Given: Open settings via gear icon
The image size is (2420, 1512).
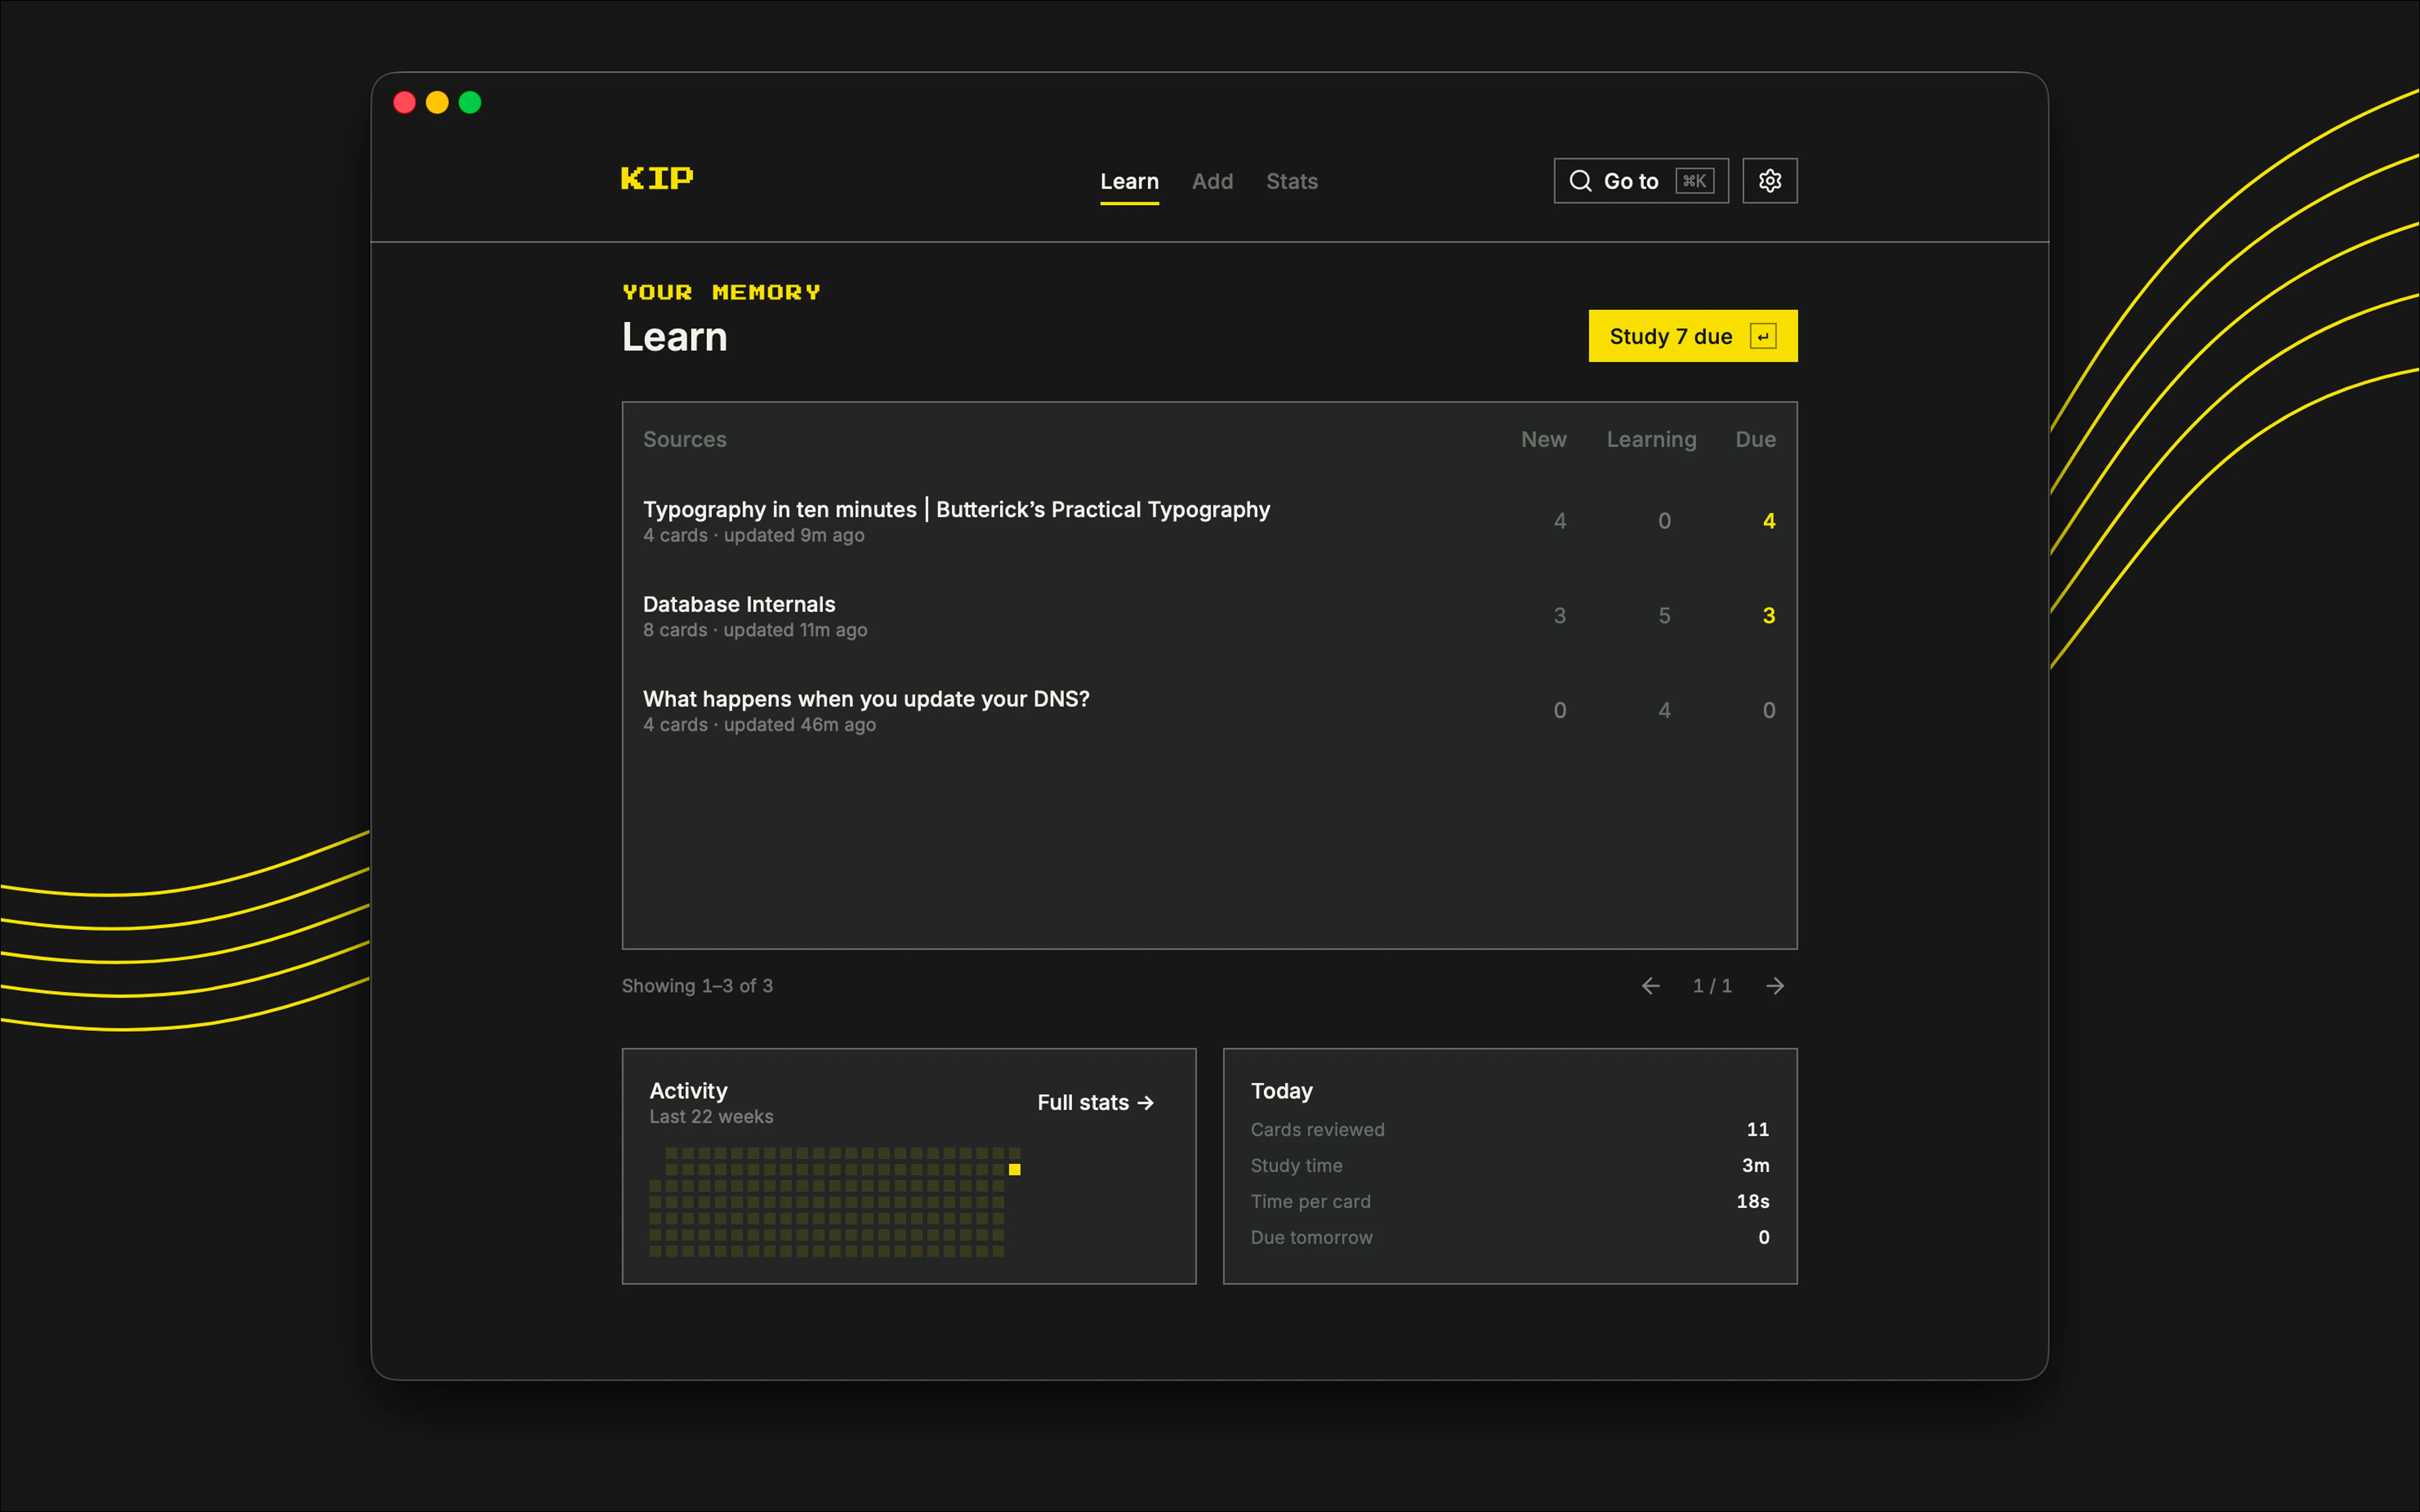Looking at the screenshot, I should [x=1769, y=181].
